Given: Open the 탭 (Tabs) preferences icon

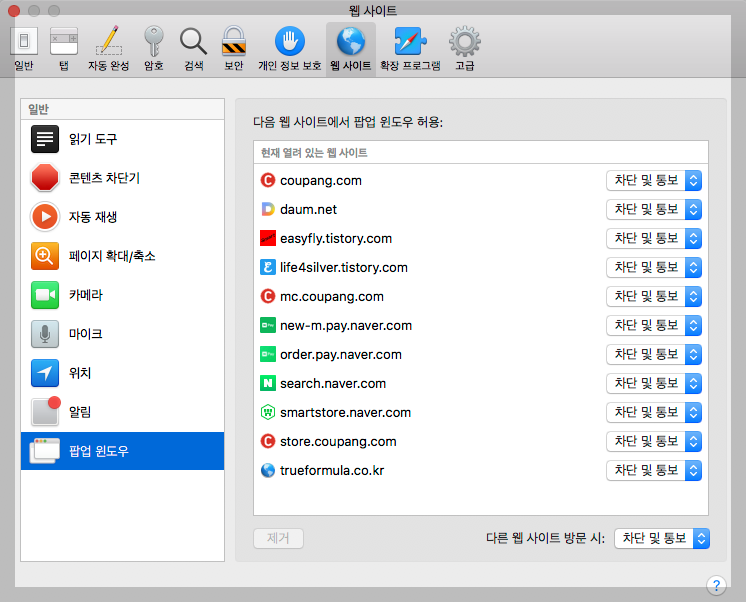Looking at the screenshot, I should tap(64, 41).
